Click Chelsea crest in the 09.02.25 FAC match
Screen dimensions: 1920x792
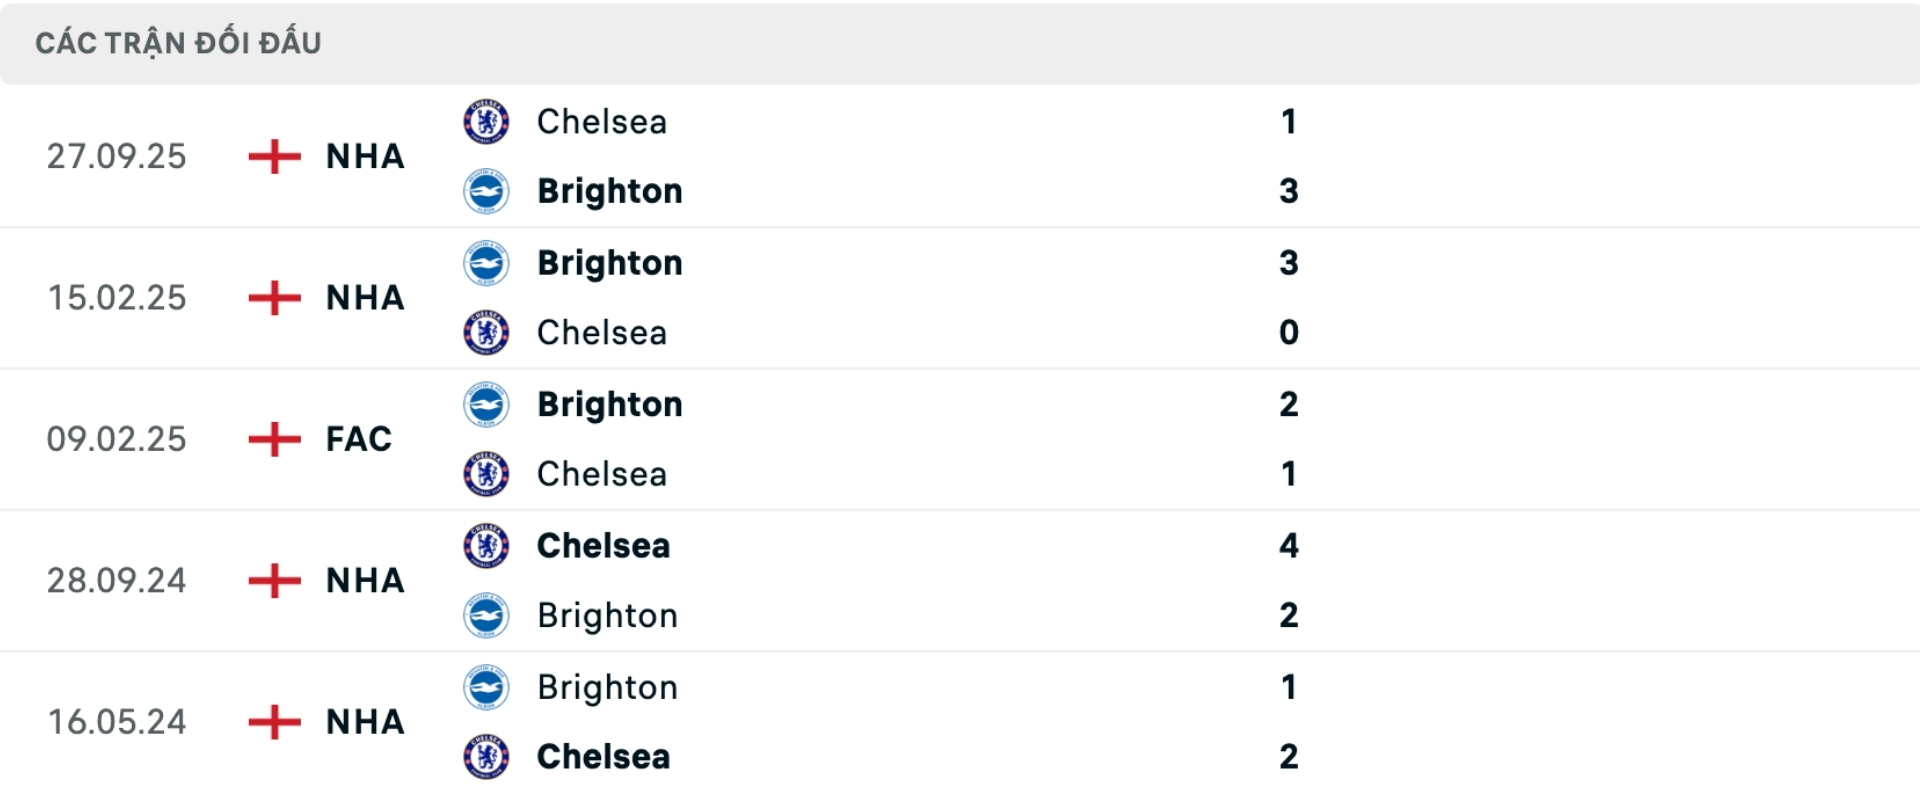[x=486, y=474]
